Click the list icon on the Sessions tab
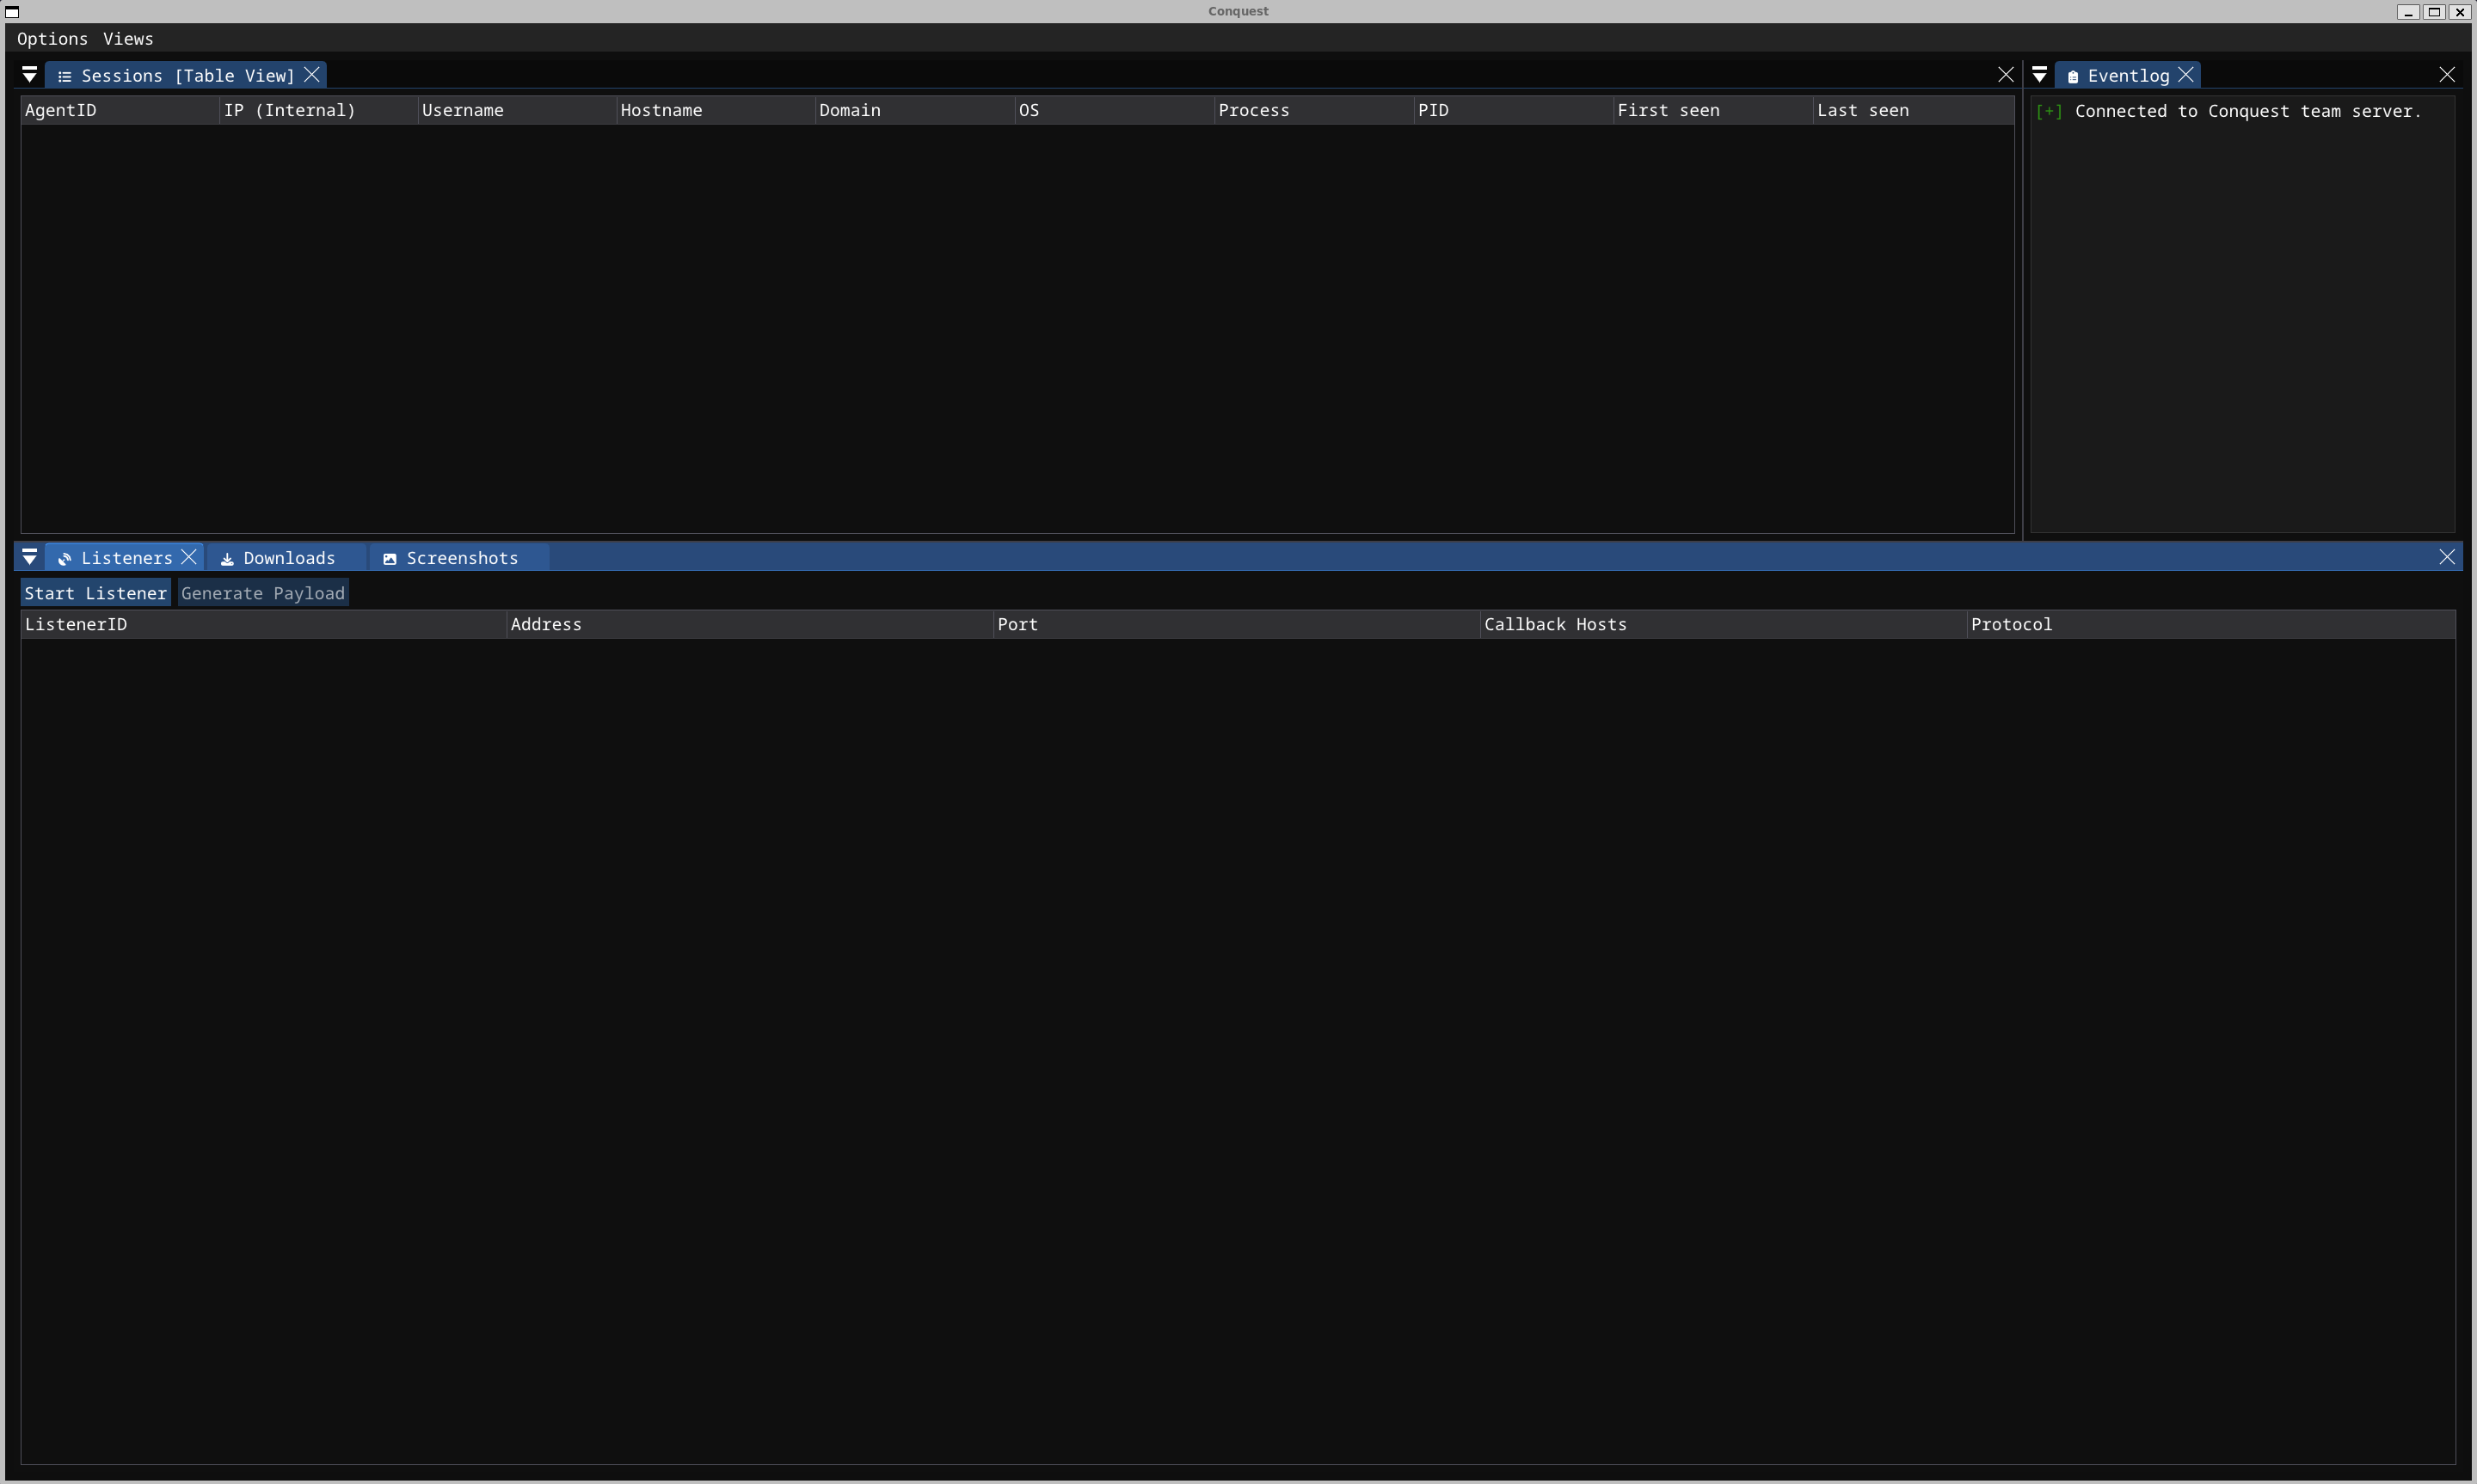This screenshot has width=2477, height=1484. coord(66,75)
